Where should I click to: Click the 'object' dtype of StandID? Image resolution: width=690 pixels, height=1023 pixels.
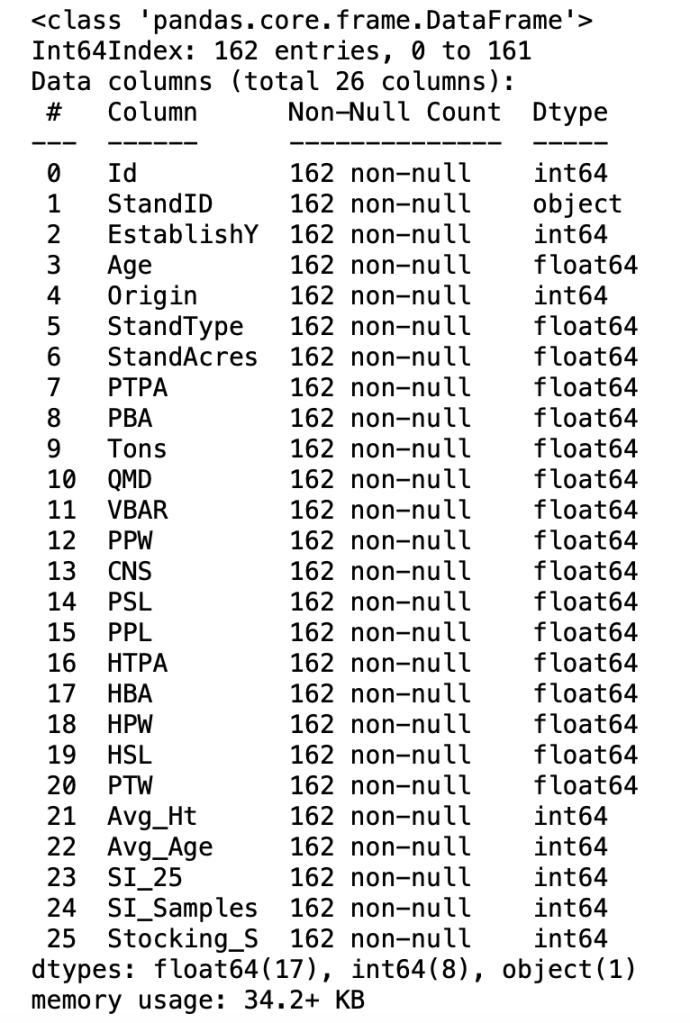578,204
